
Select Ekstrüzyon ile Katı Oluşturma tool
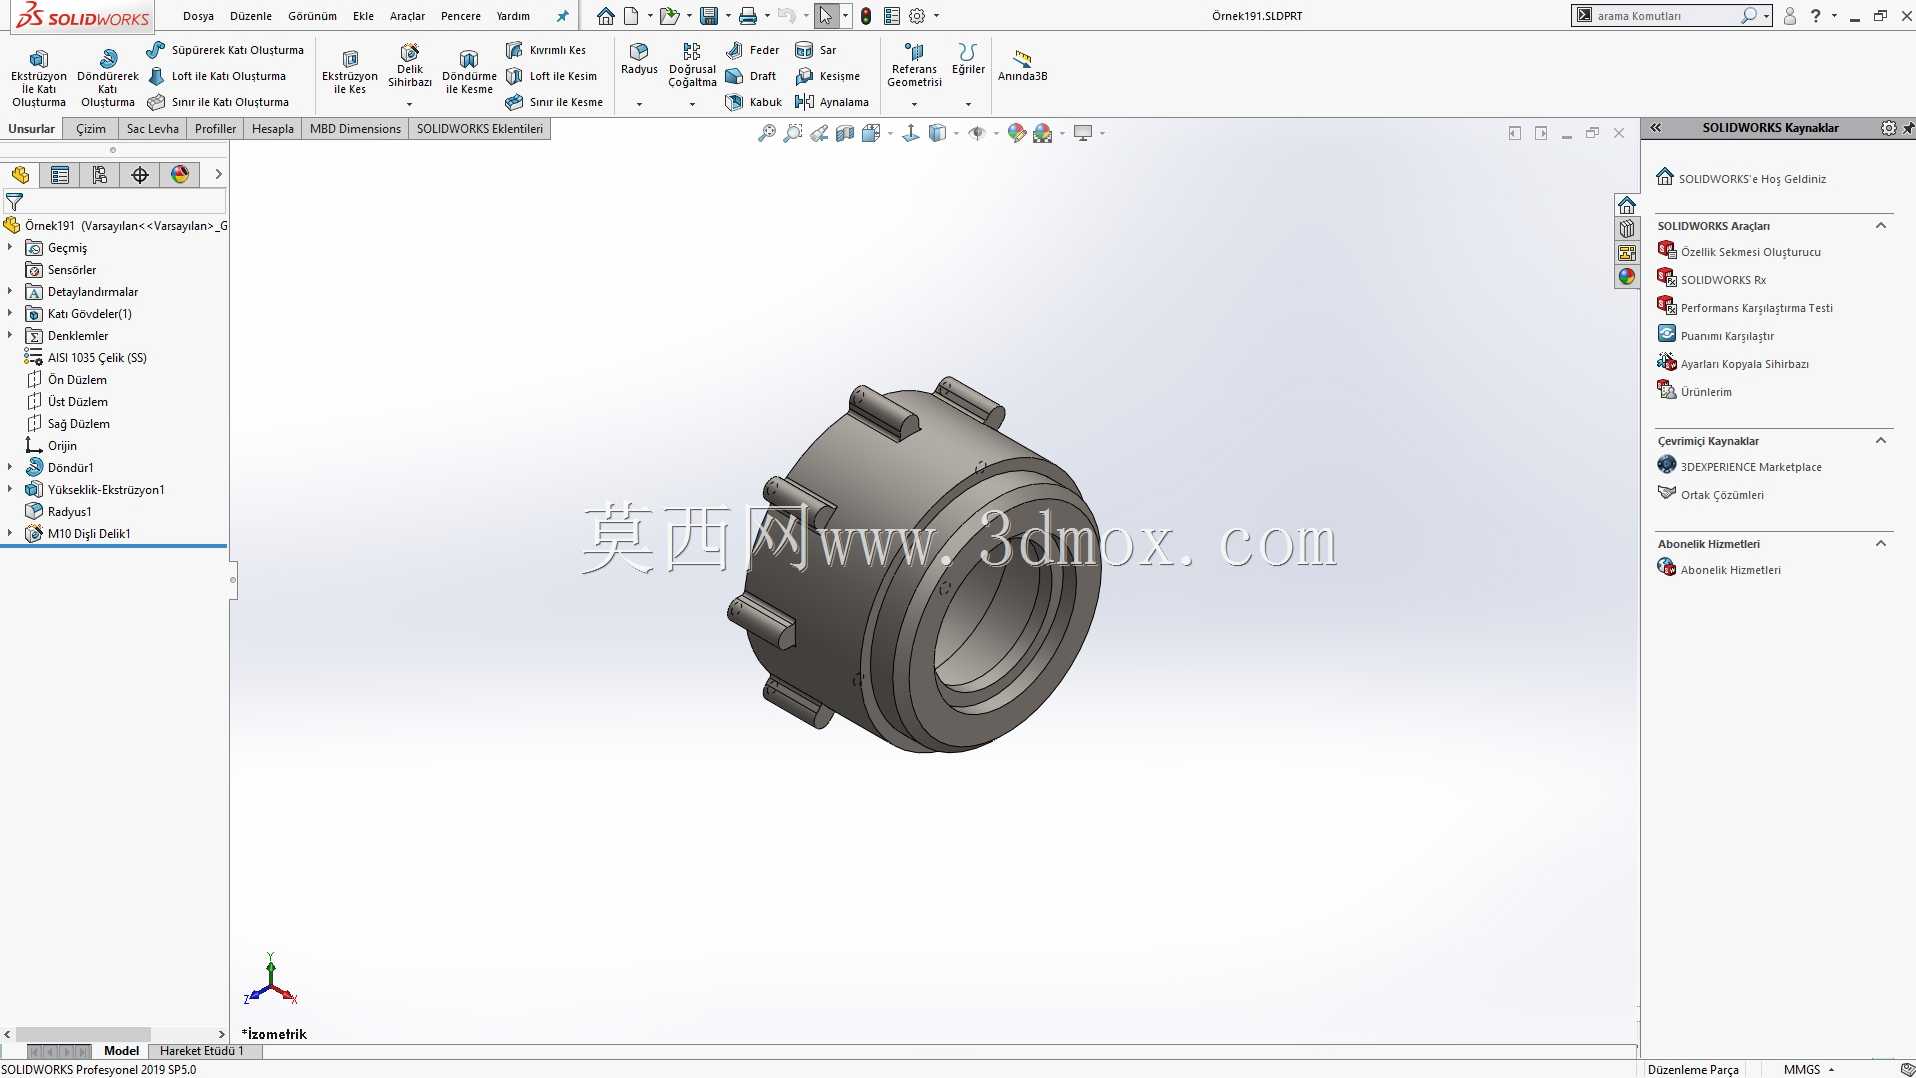point(39,76)
